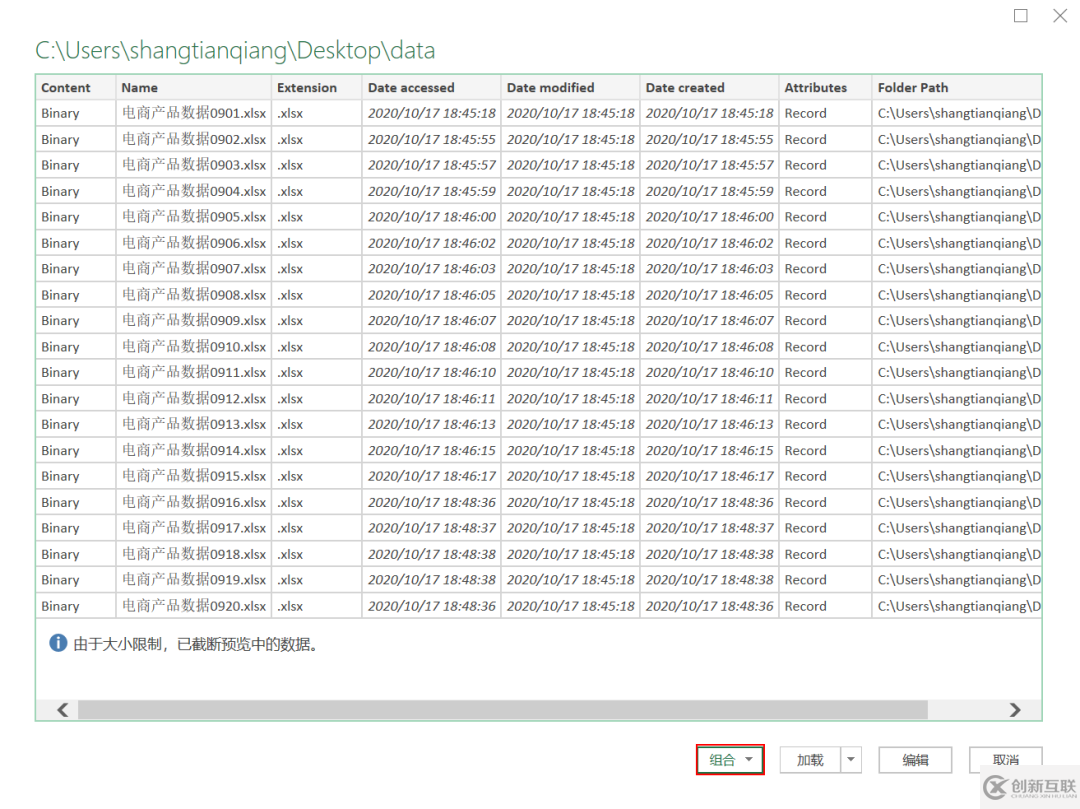1080x809 pixels.
Task: Click the left arrow of horizontal scrollbar
Action: [x=63, y=709]
